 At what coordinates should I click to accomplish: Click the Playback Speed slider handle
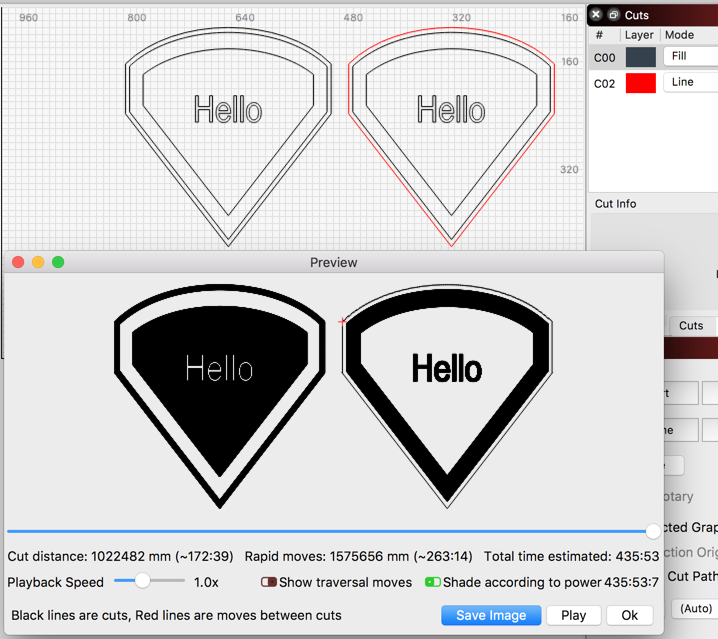(x=142, y=581)
